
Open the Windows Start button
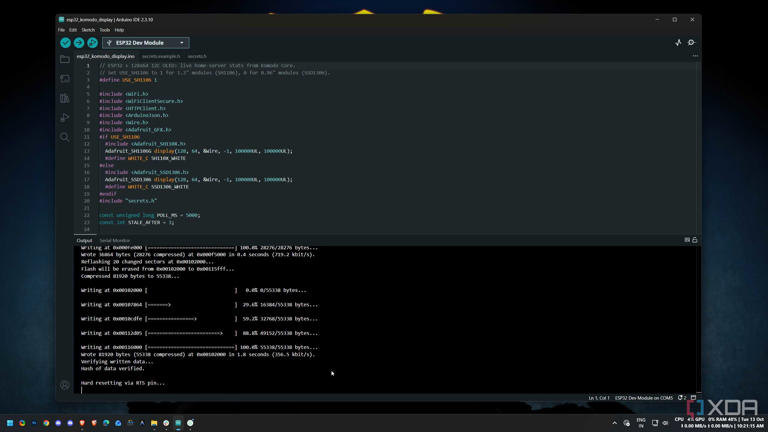(10, 423)
